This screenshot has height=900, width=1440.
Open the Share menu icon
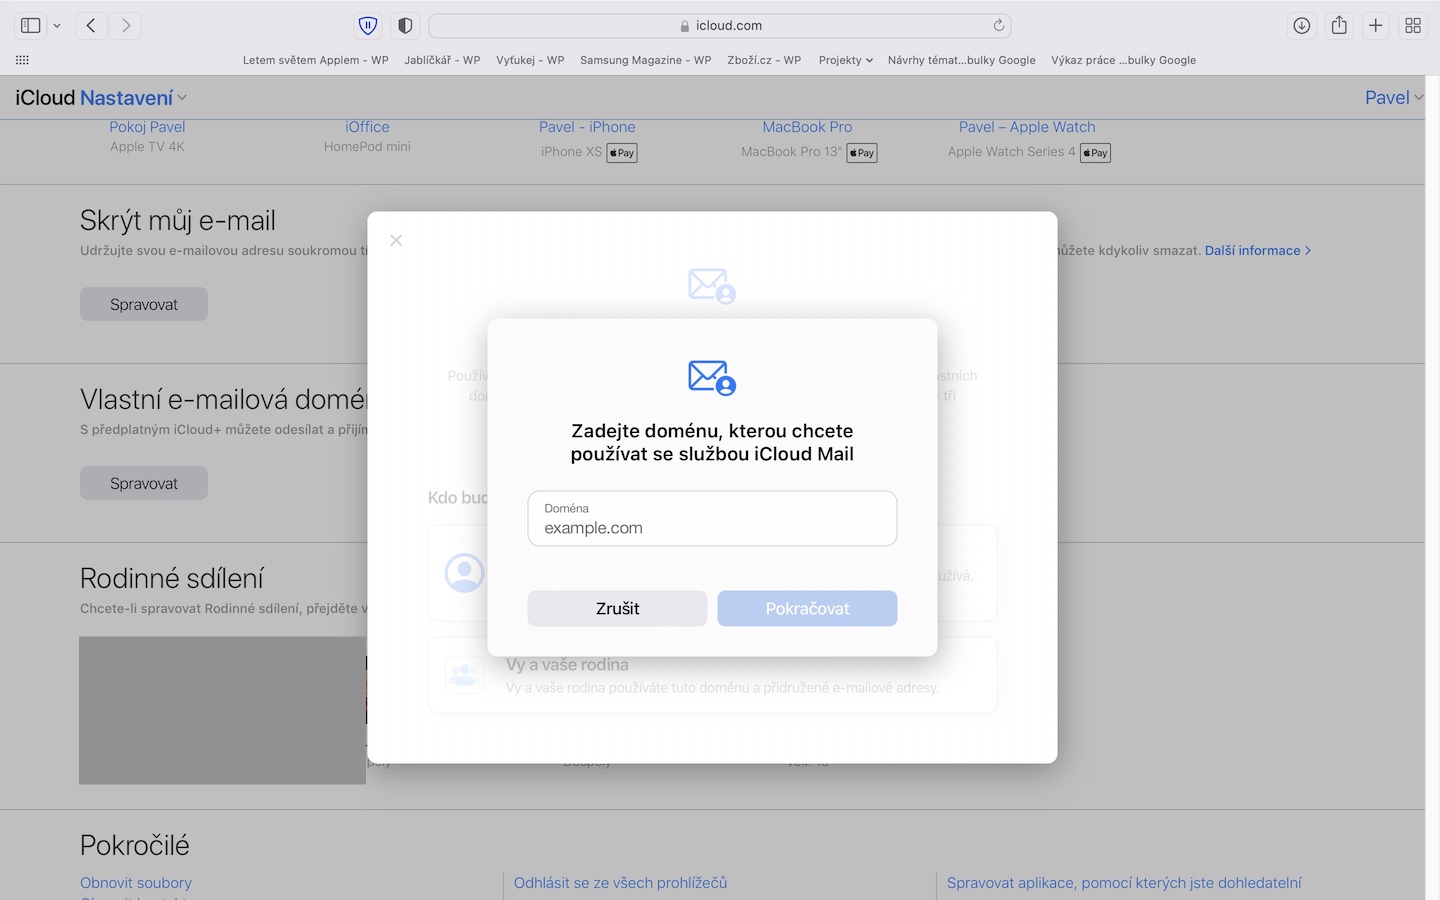(x=1339, y=26)
